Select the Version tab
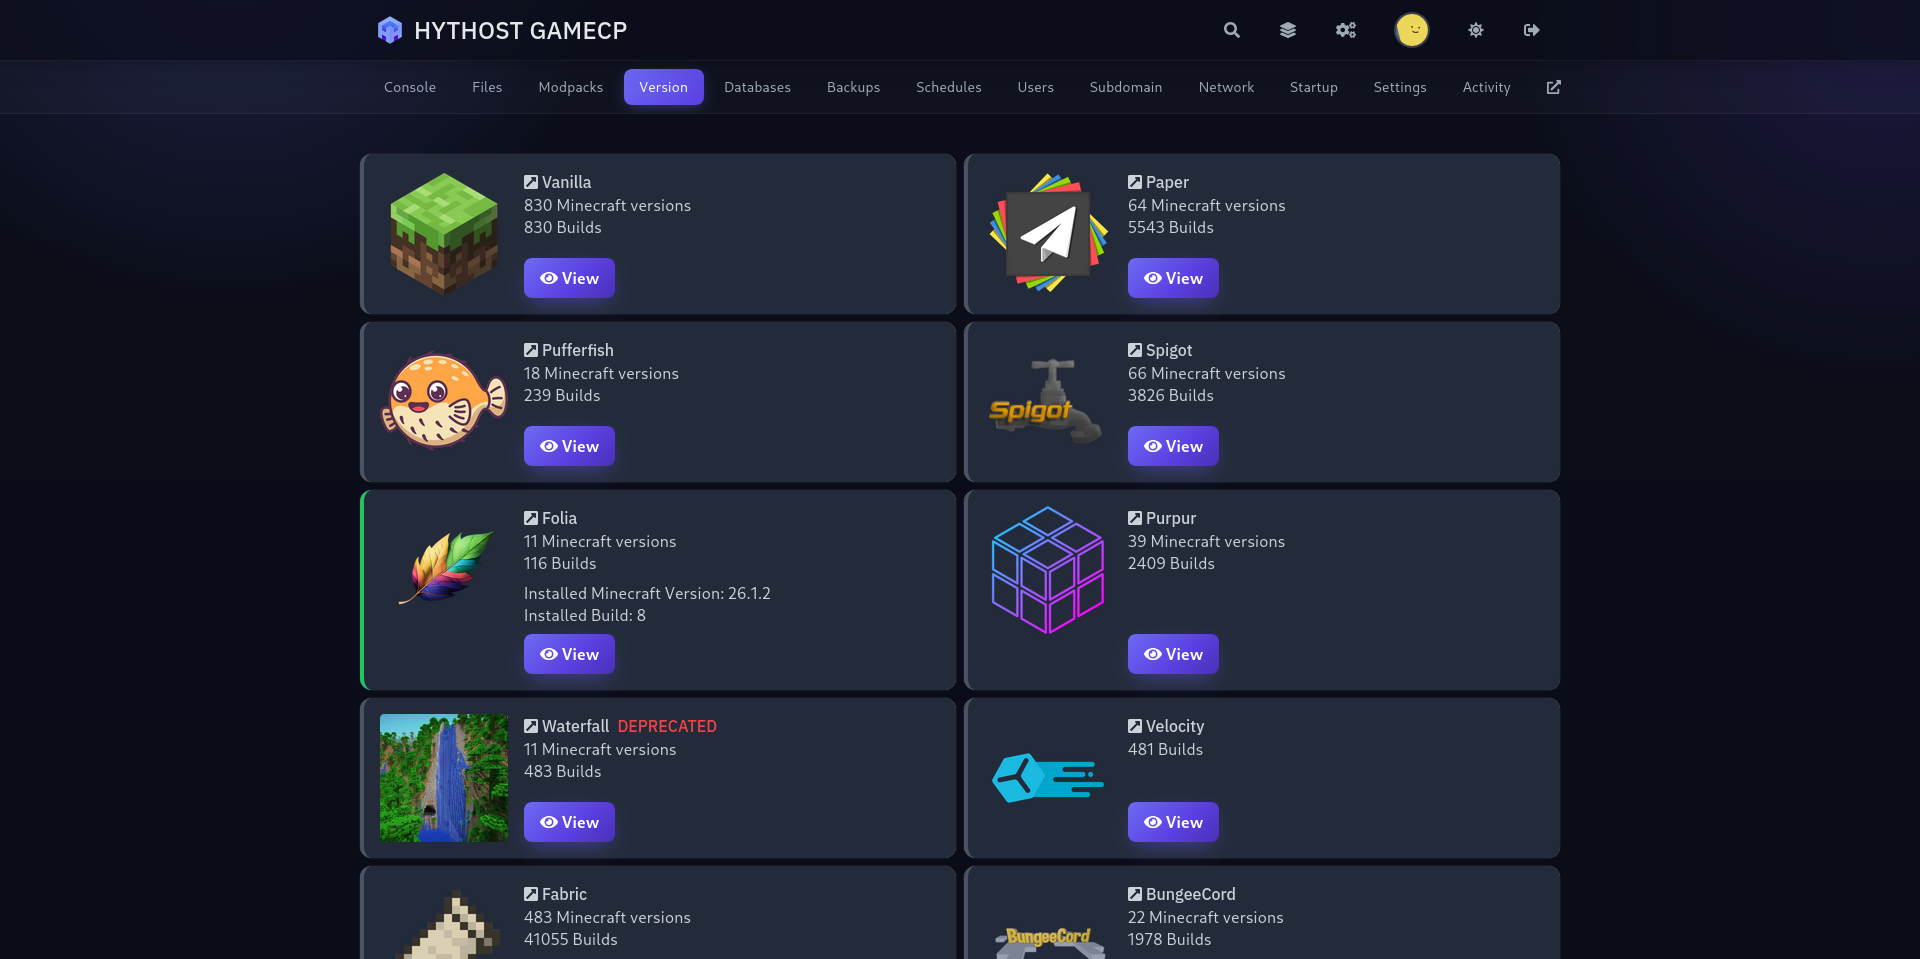 [664, 87]
